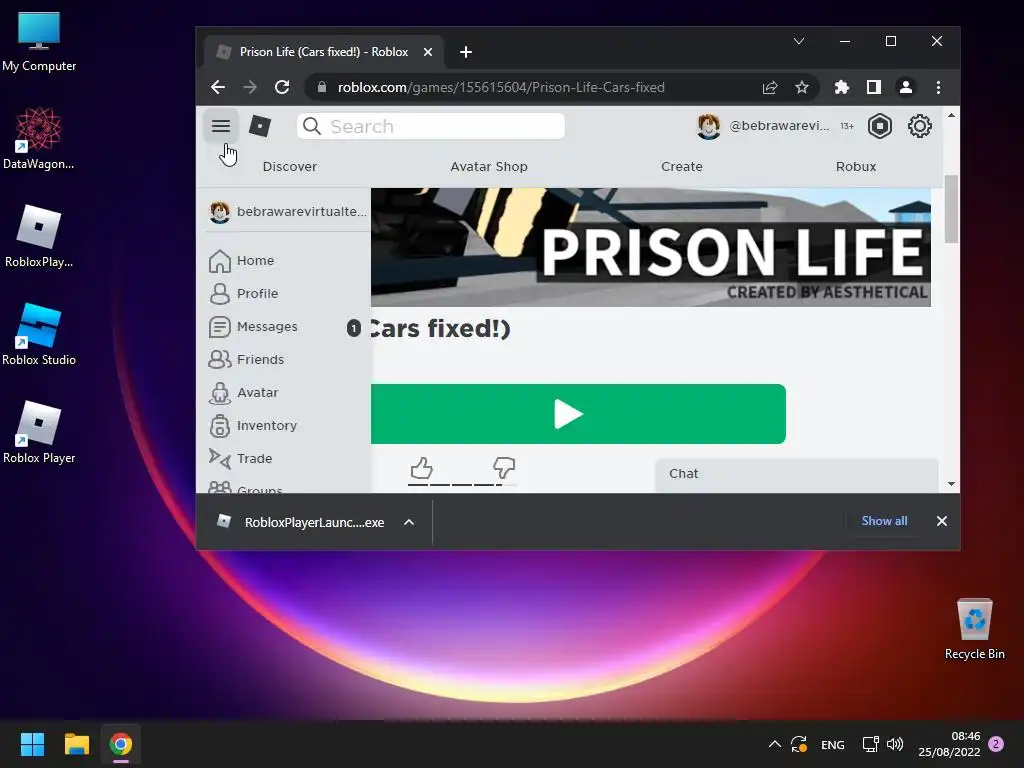Open the Robux tab
The width and height of the screenshot is (1024, 768).
856,167
